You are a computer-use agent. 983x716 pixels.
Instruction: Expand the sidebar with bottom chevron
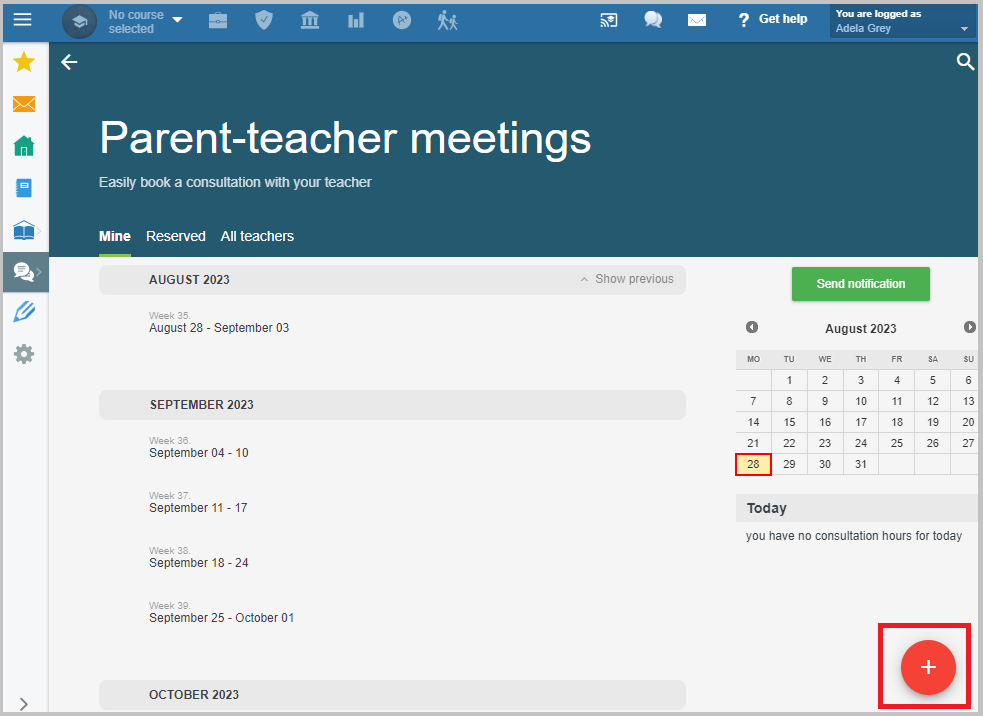pyautogui.click(x=24, y=703)
